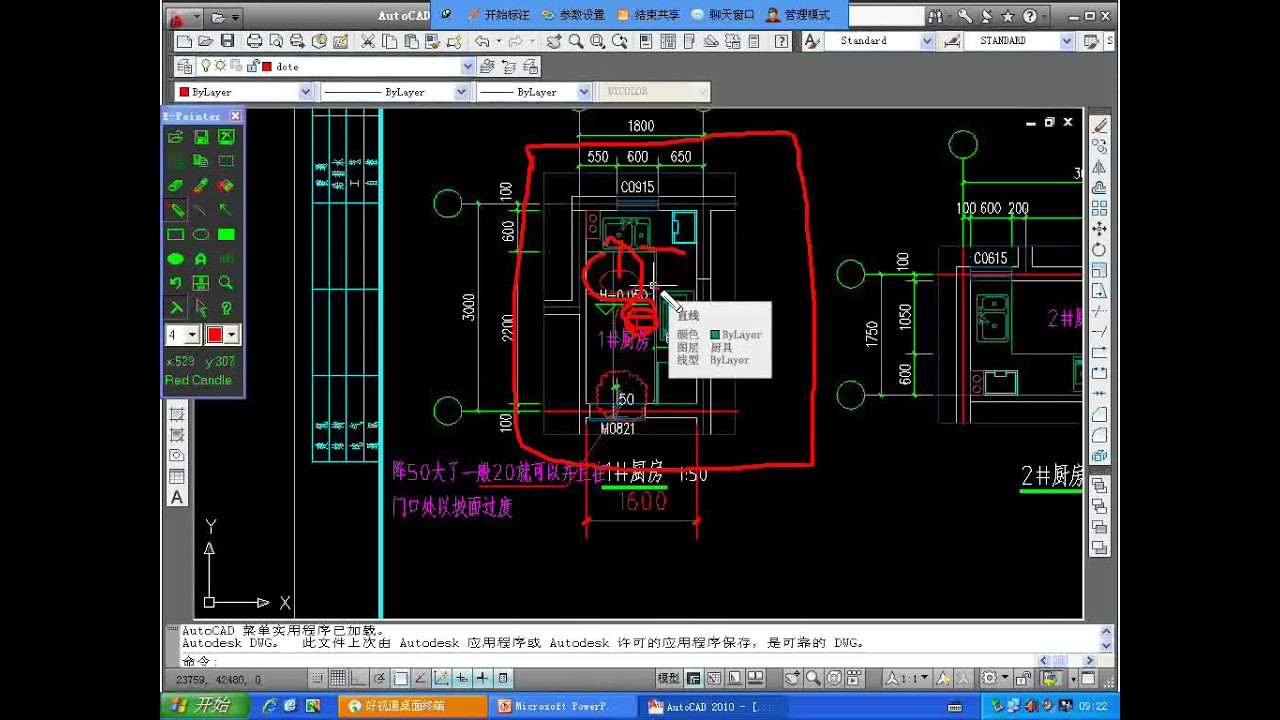Click the 模型 model space button
The height and width of the screenshot is (720, 1280).
[668, 678]
